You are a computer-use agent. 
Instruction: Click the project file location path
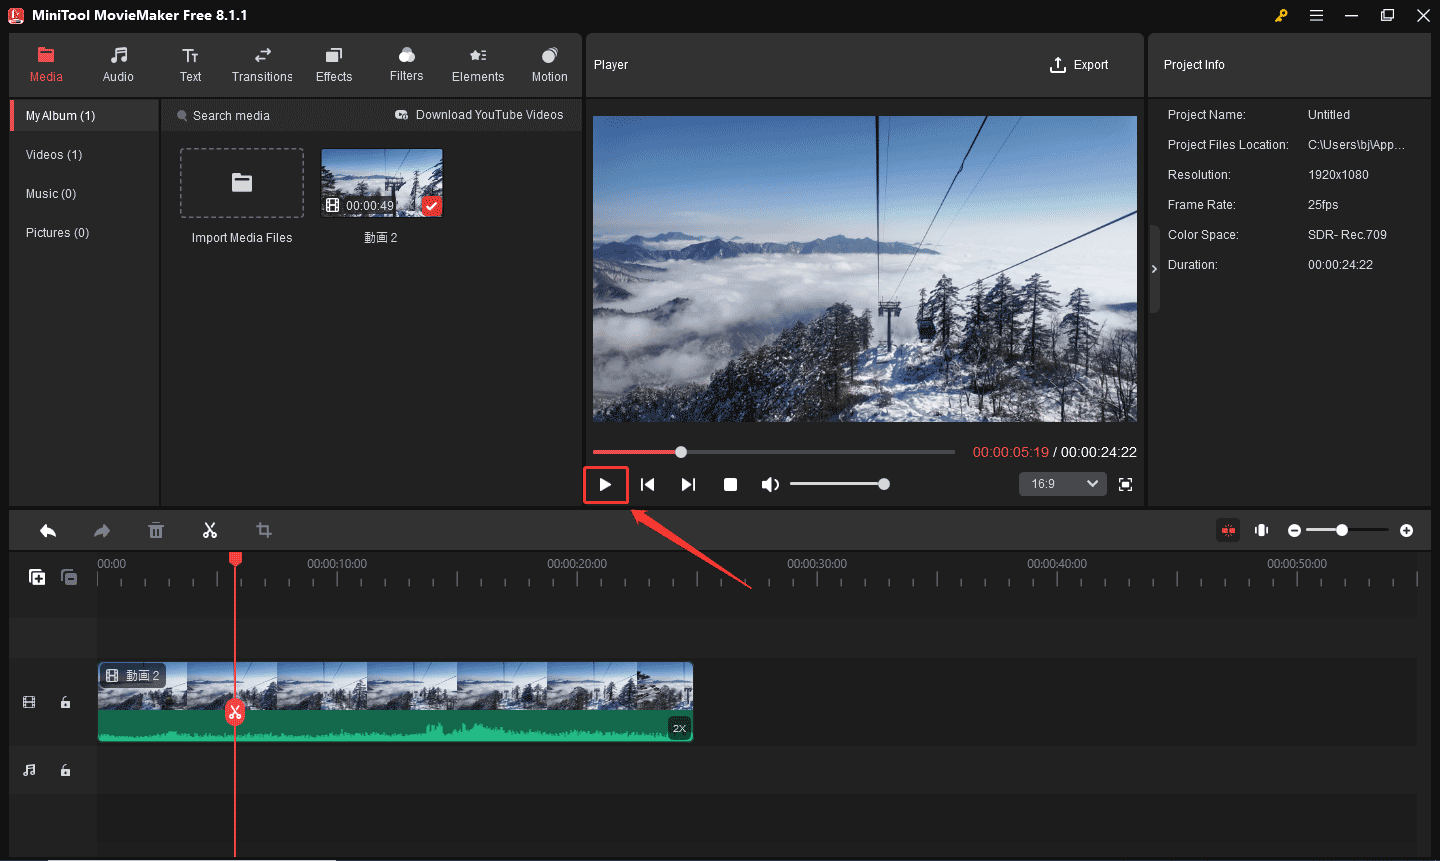point(1356,145)
